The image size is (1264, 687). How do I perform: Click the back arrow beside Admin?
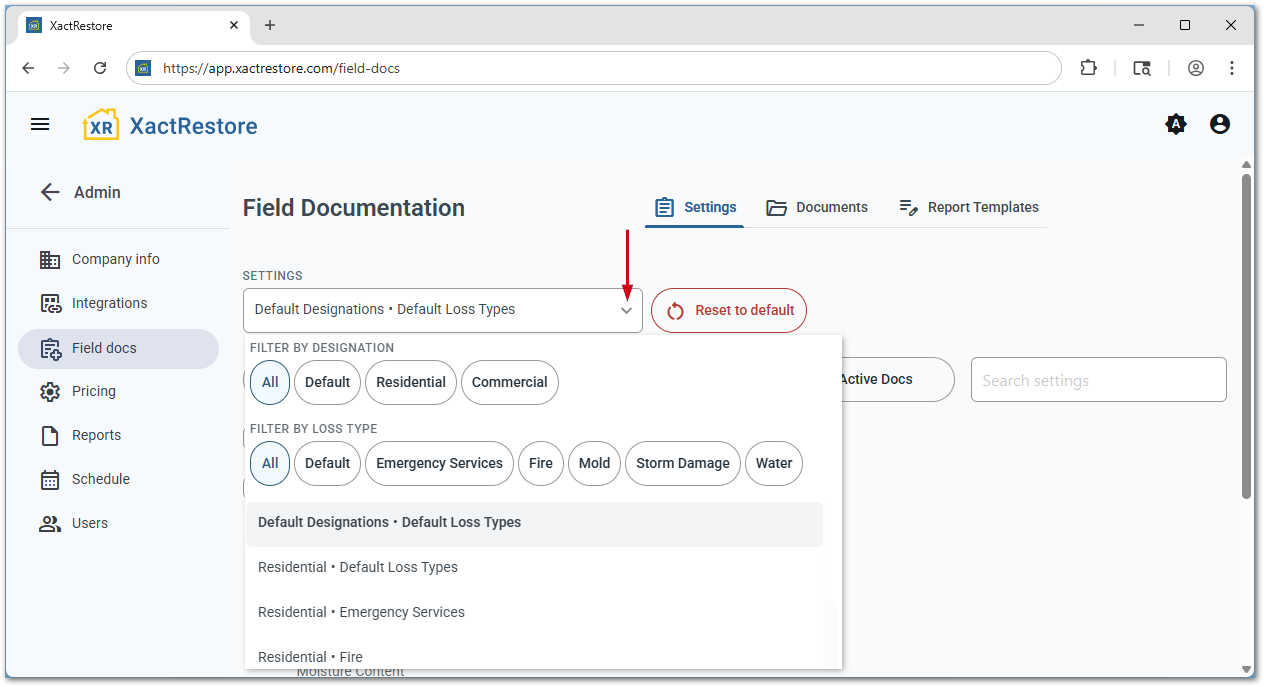[x=50, y=192]
